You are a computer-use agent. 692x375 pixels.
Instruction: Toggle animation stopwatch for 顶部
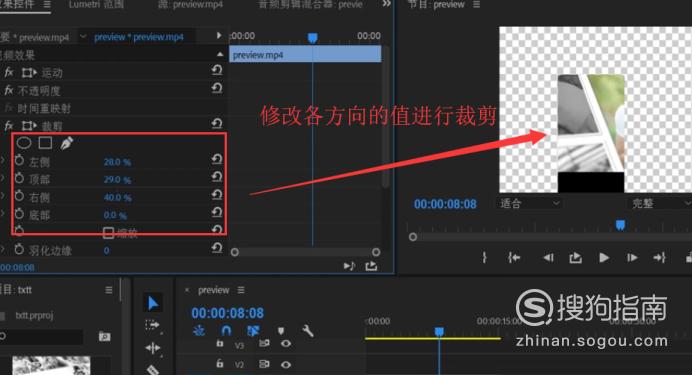[19, 178]
